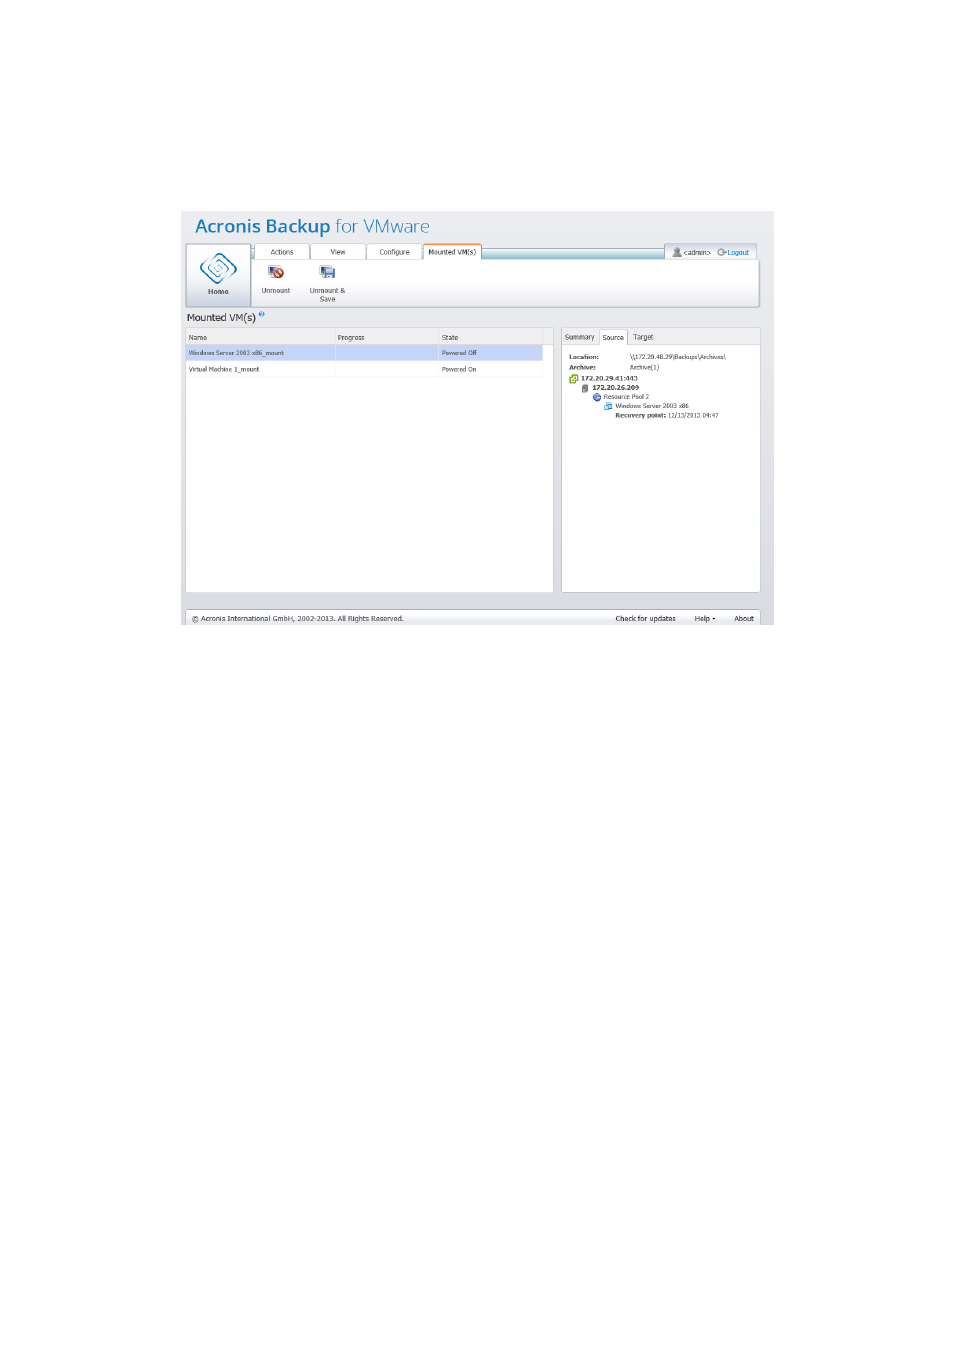Switch to the Summary tab
The height and width of the screenshot is (1350, 955).
pyautogui.click(x=580, y=337)
